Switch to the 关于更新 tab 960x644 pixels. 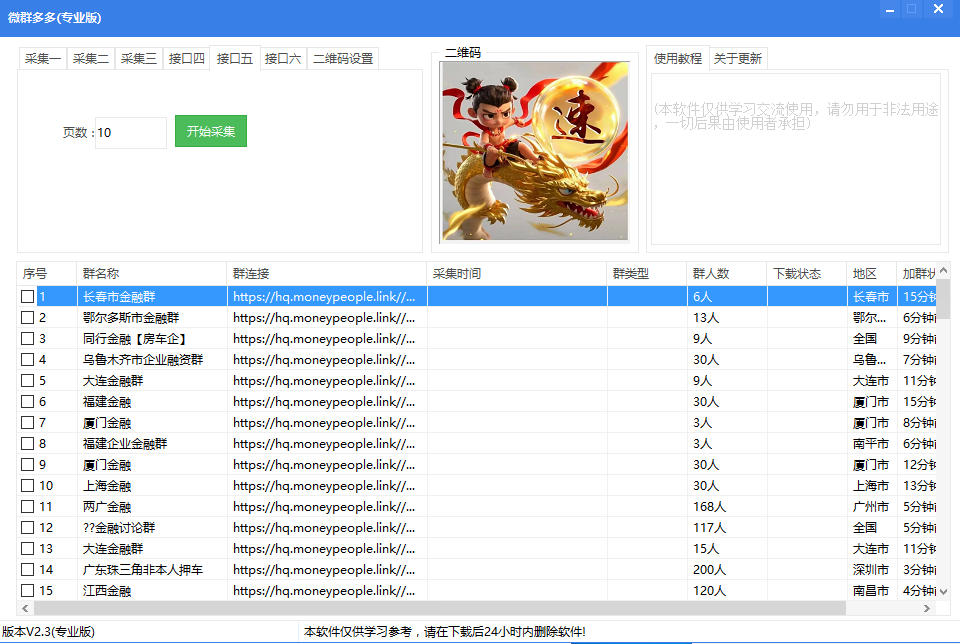740,57
